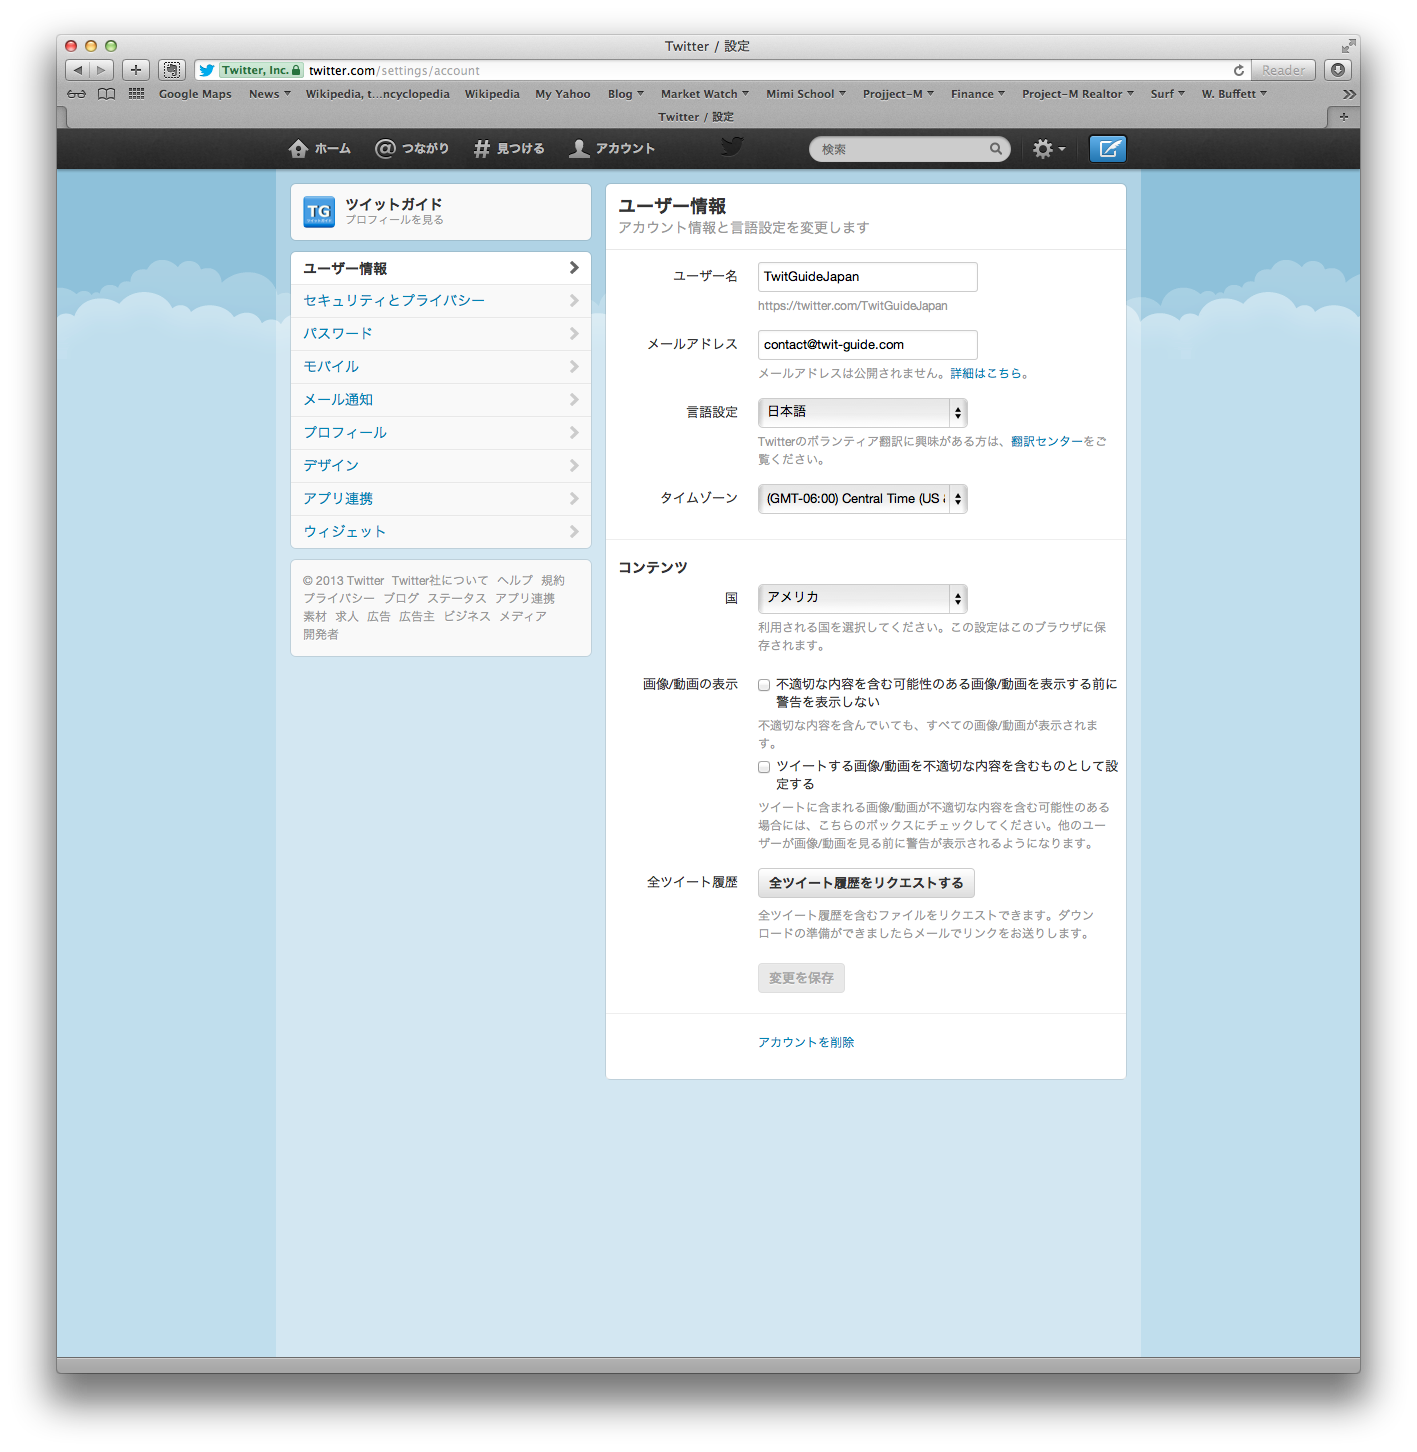Click the 詳細はこちら link
Image resolution: width=1417 pixels, height=1452 pixels.
(x=986, y=373)
